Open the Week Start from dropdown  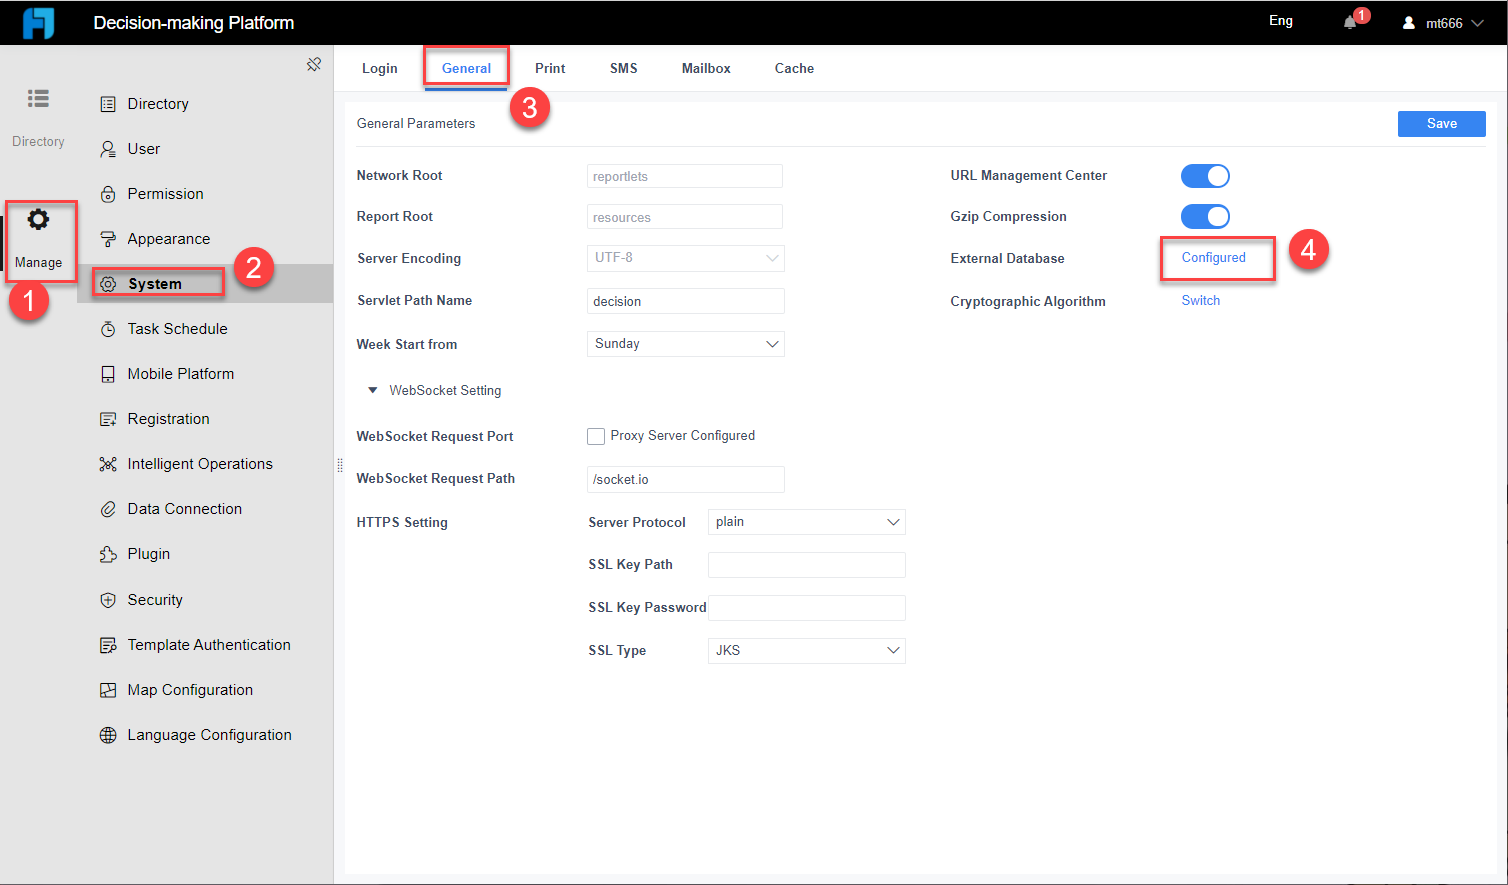685,343
